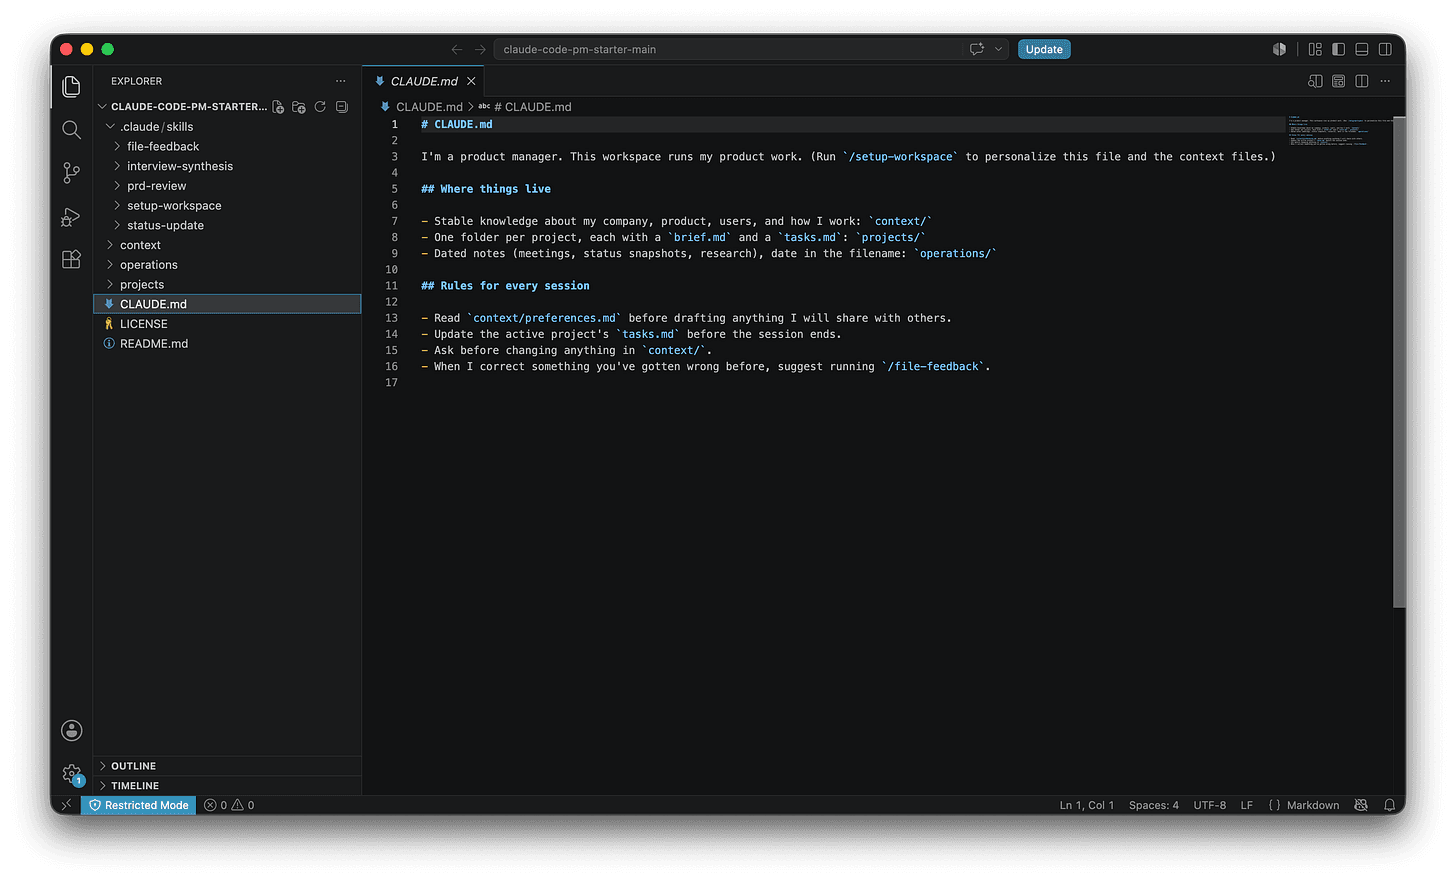The height and width of the screenshot is (881, 1456).
Task: Open the README.md file
Action: pyautogui.click(x=227, y=344)
